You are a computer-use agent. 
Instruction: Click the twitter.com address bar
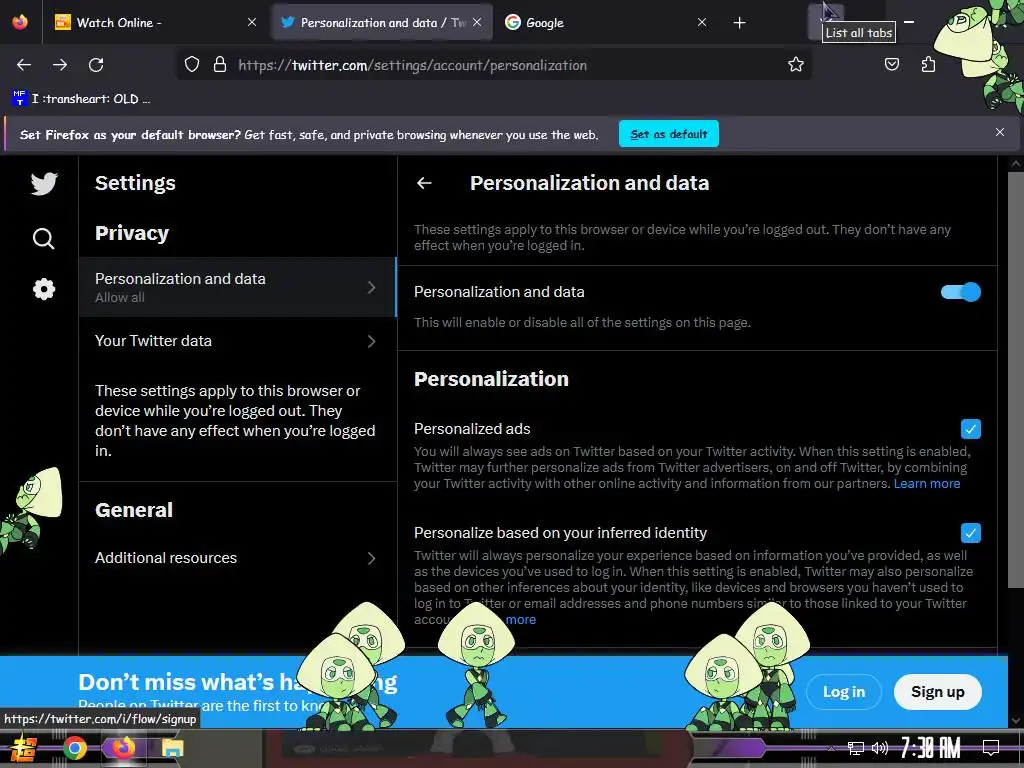[496, 65]
